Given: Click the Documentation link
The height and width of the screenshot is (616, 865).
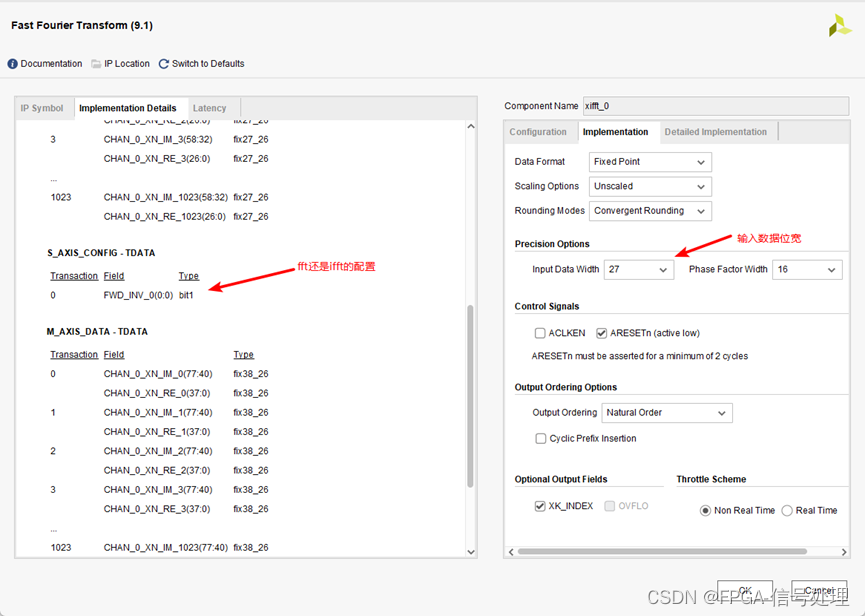Looking at the screenshot, I should coord(51,64).
